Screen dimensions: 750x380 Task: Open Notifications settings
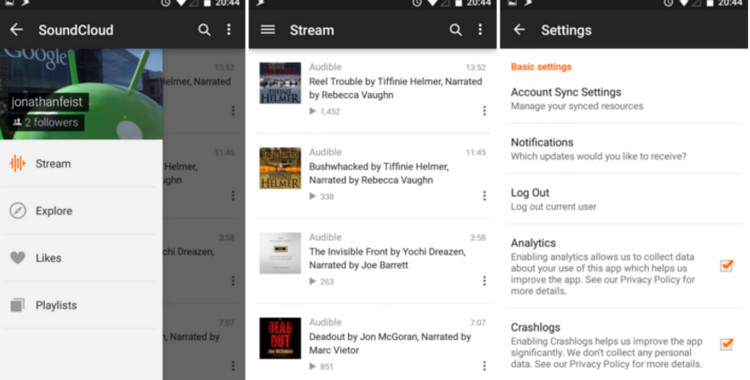tap(624, 149)
